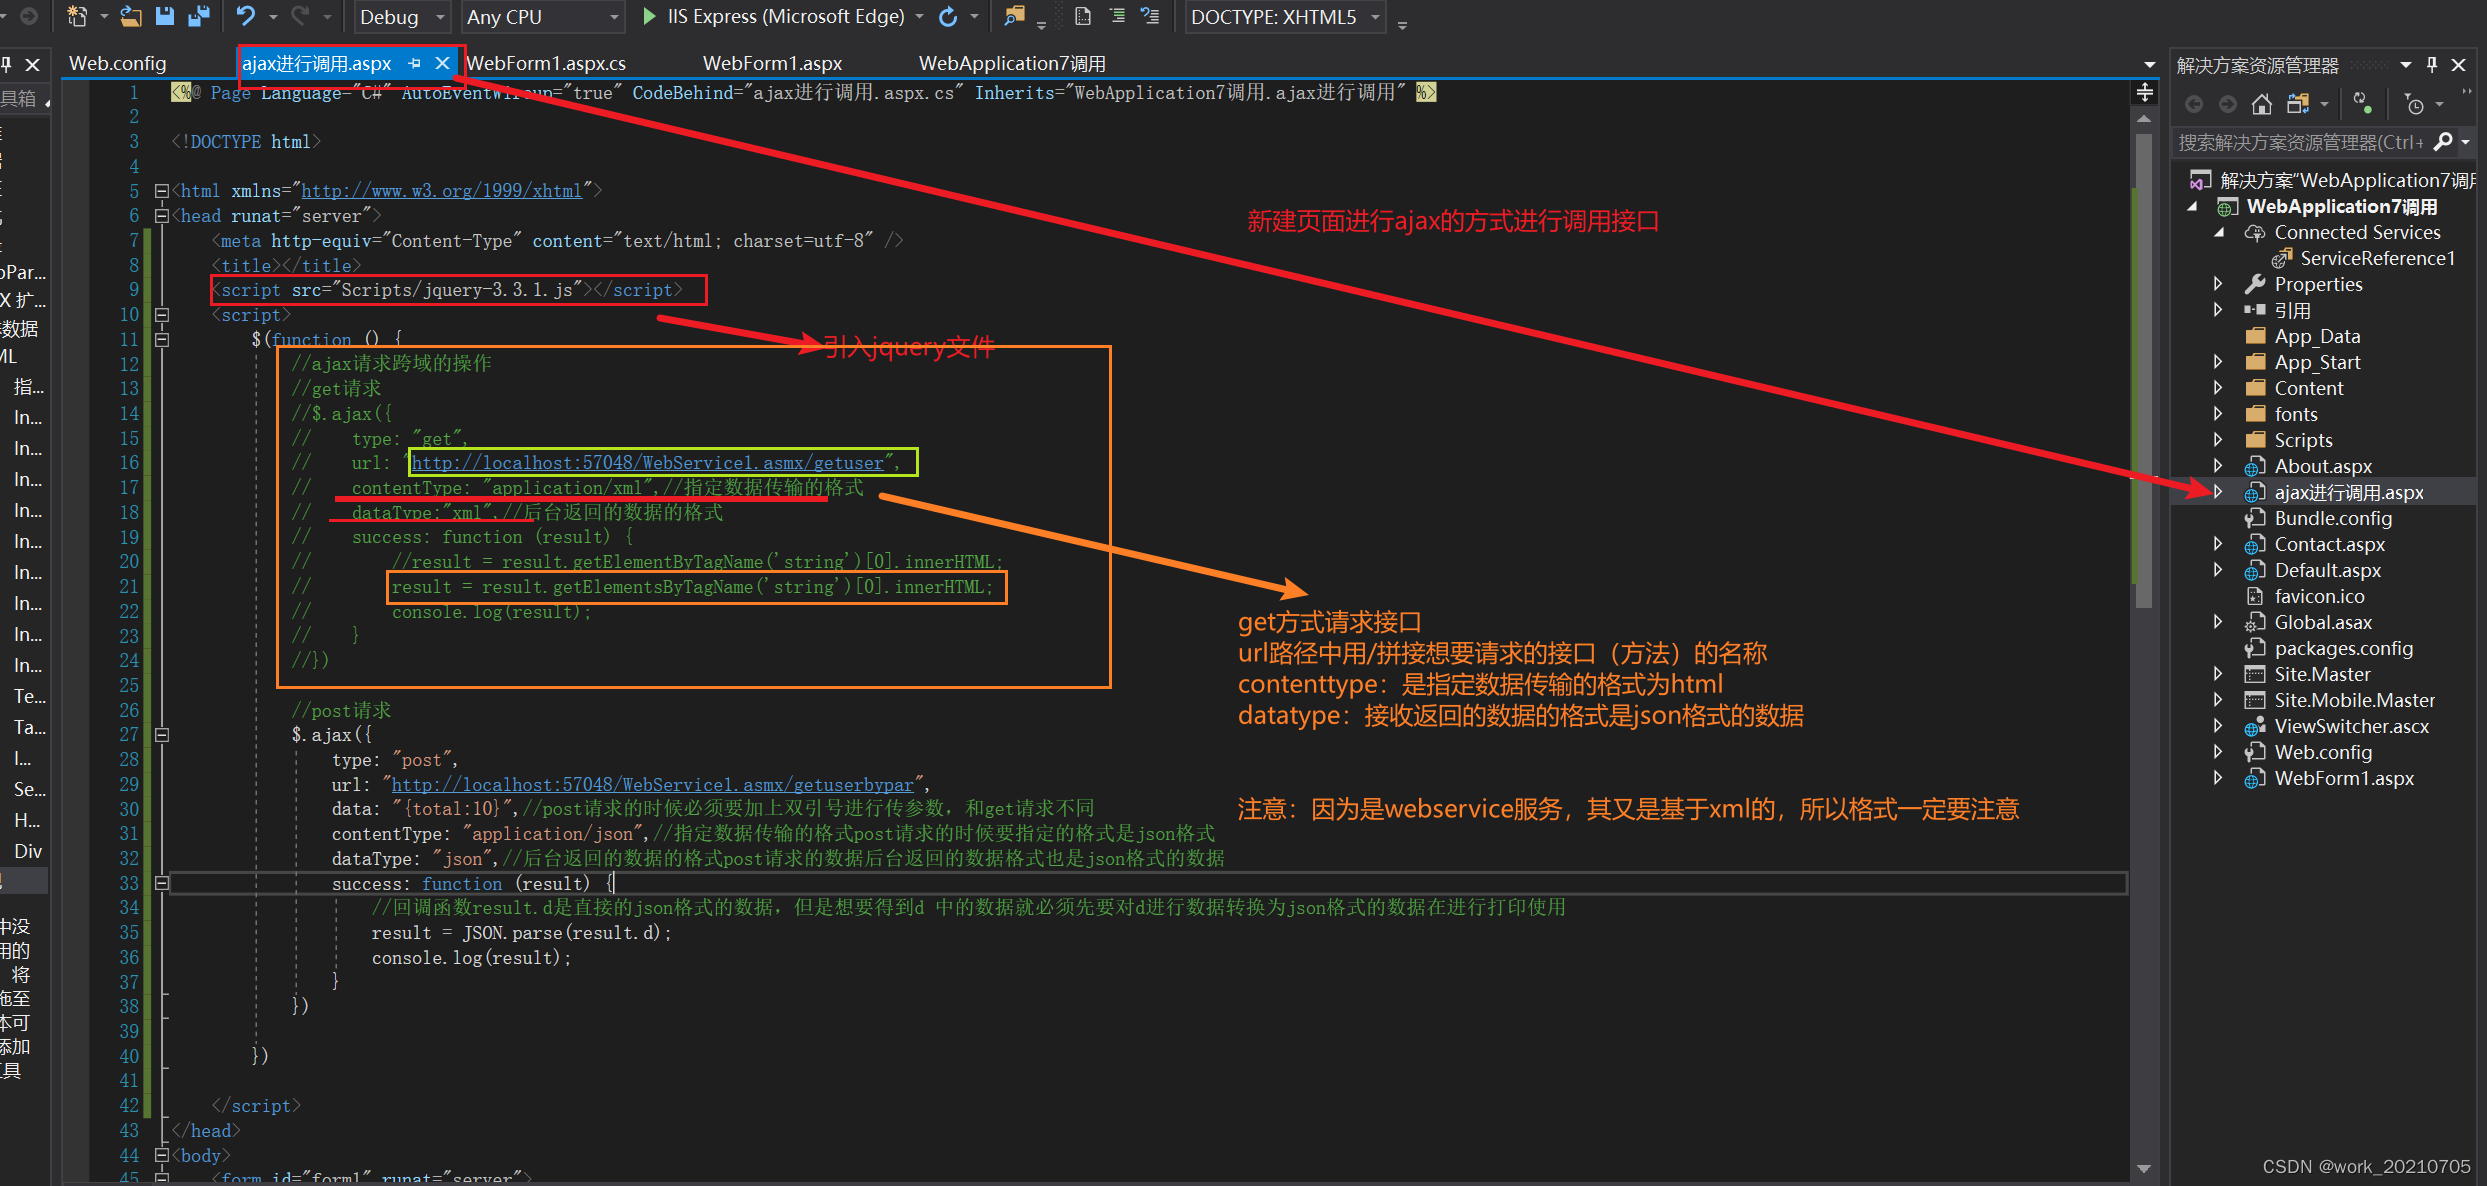2487x1186 pixels.
Task: Toggle the left toolbox panel pin
Action: coord(6,65)
